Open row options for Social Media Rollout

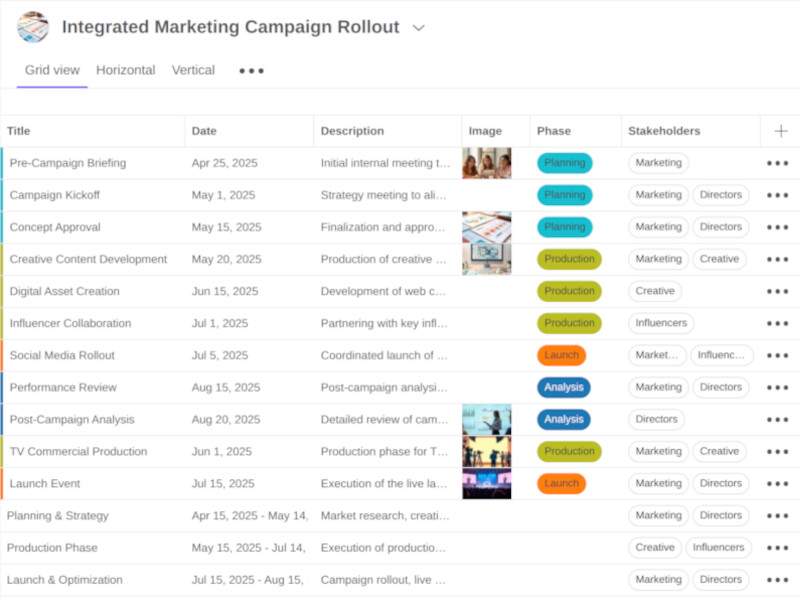pos(777,355)
